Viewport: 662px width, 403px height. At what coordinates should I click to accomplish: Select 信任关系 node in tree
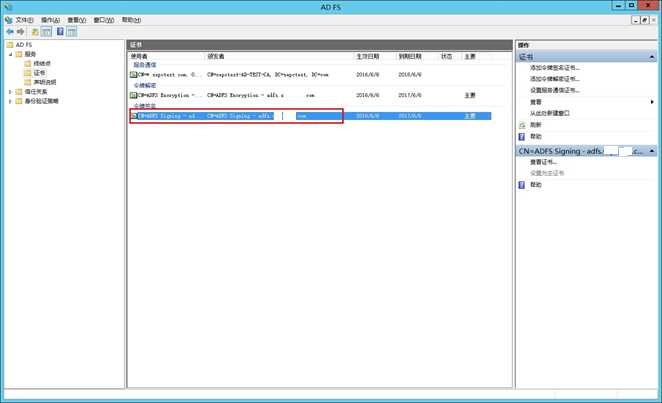pyautogui.click(x=36, y=92)
